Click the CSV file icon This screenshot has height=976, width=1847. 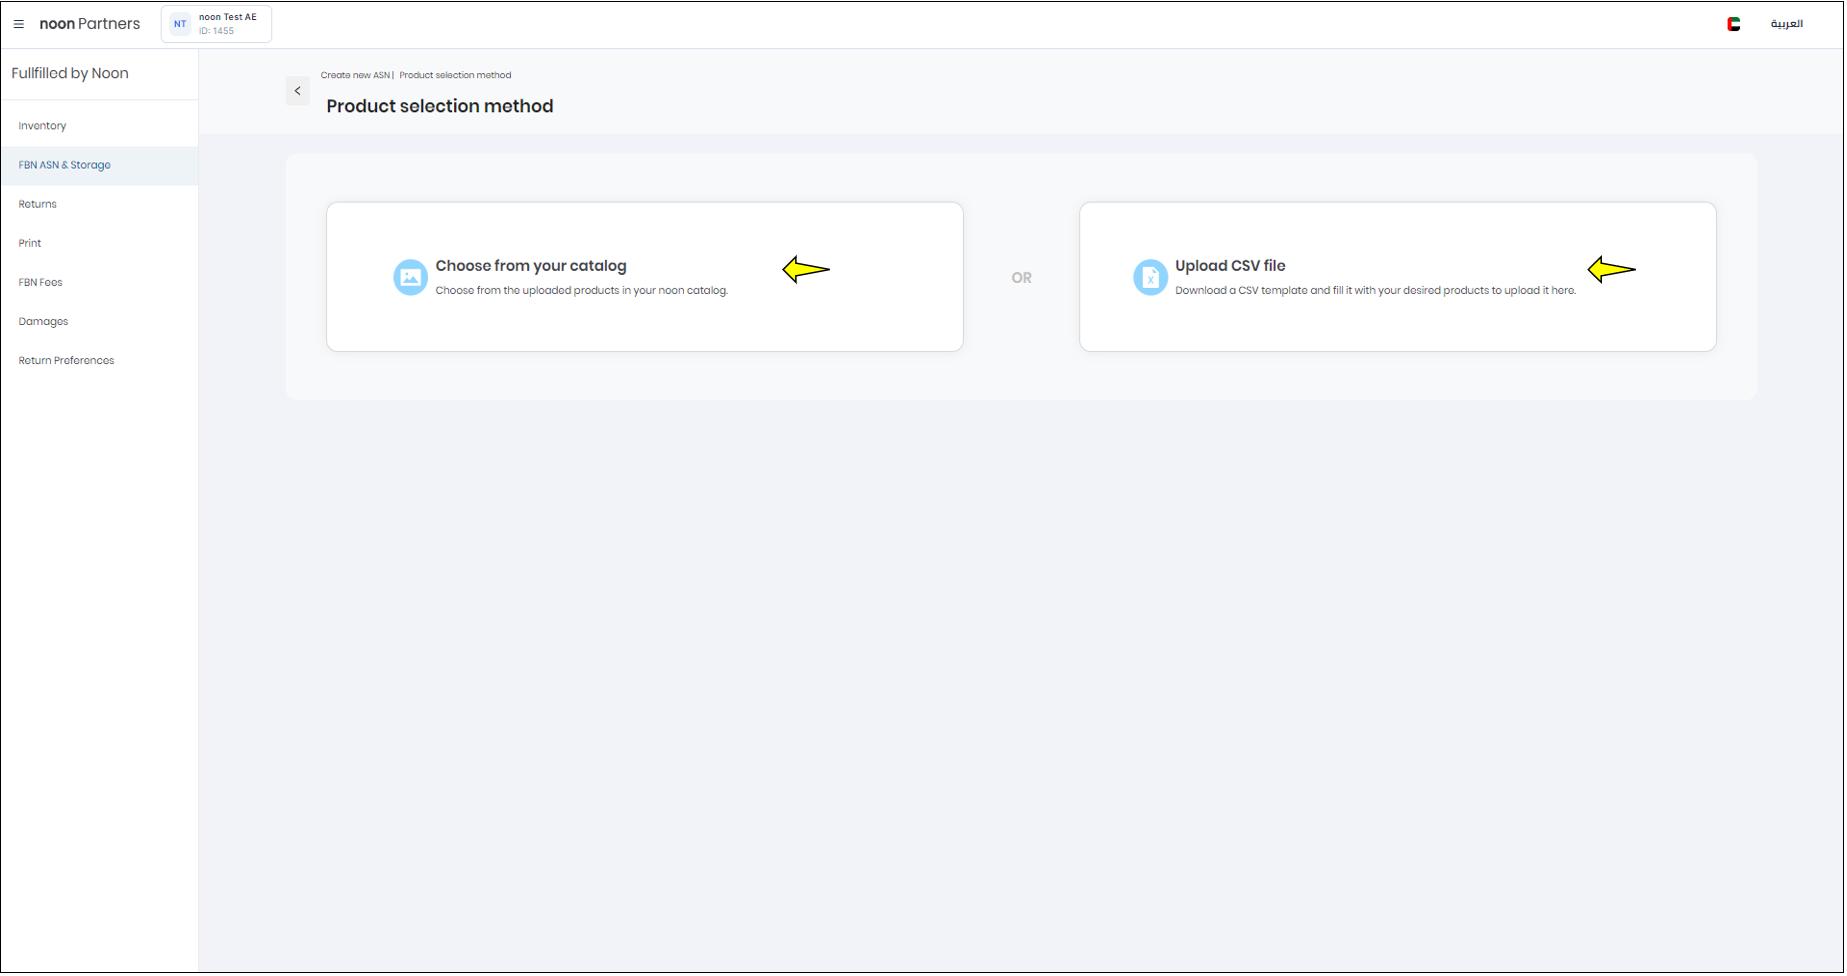coord(1150,277)
